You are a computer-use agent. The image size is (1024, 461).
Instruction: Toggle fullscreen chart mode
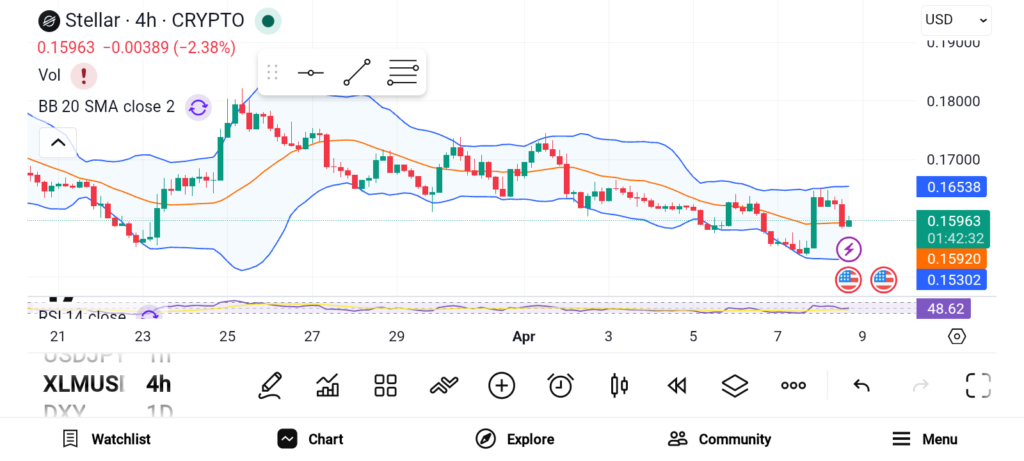(x=978, y=385)
